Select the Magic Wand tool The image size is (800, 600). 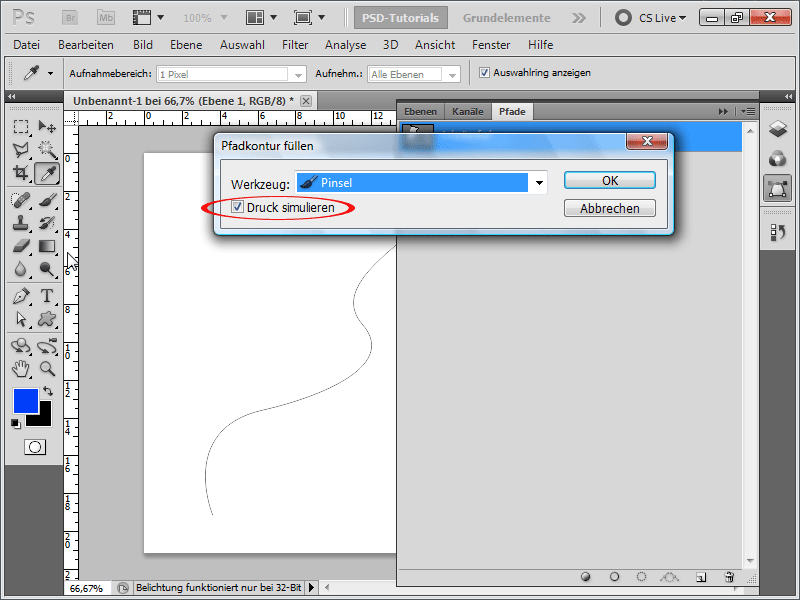click(47, 149)
